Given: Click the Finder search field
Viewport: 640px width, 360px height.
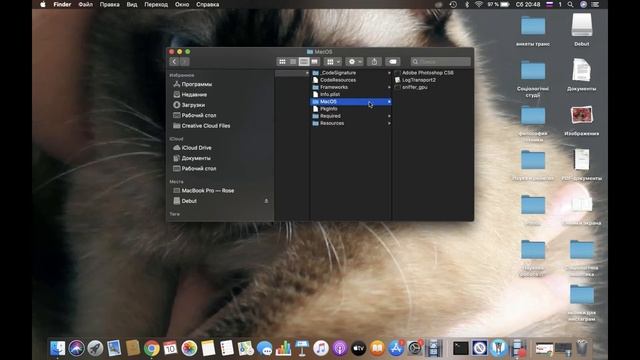Looking at the screenshot, I should pyautogui.click(x=441, y=62).
